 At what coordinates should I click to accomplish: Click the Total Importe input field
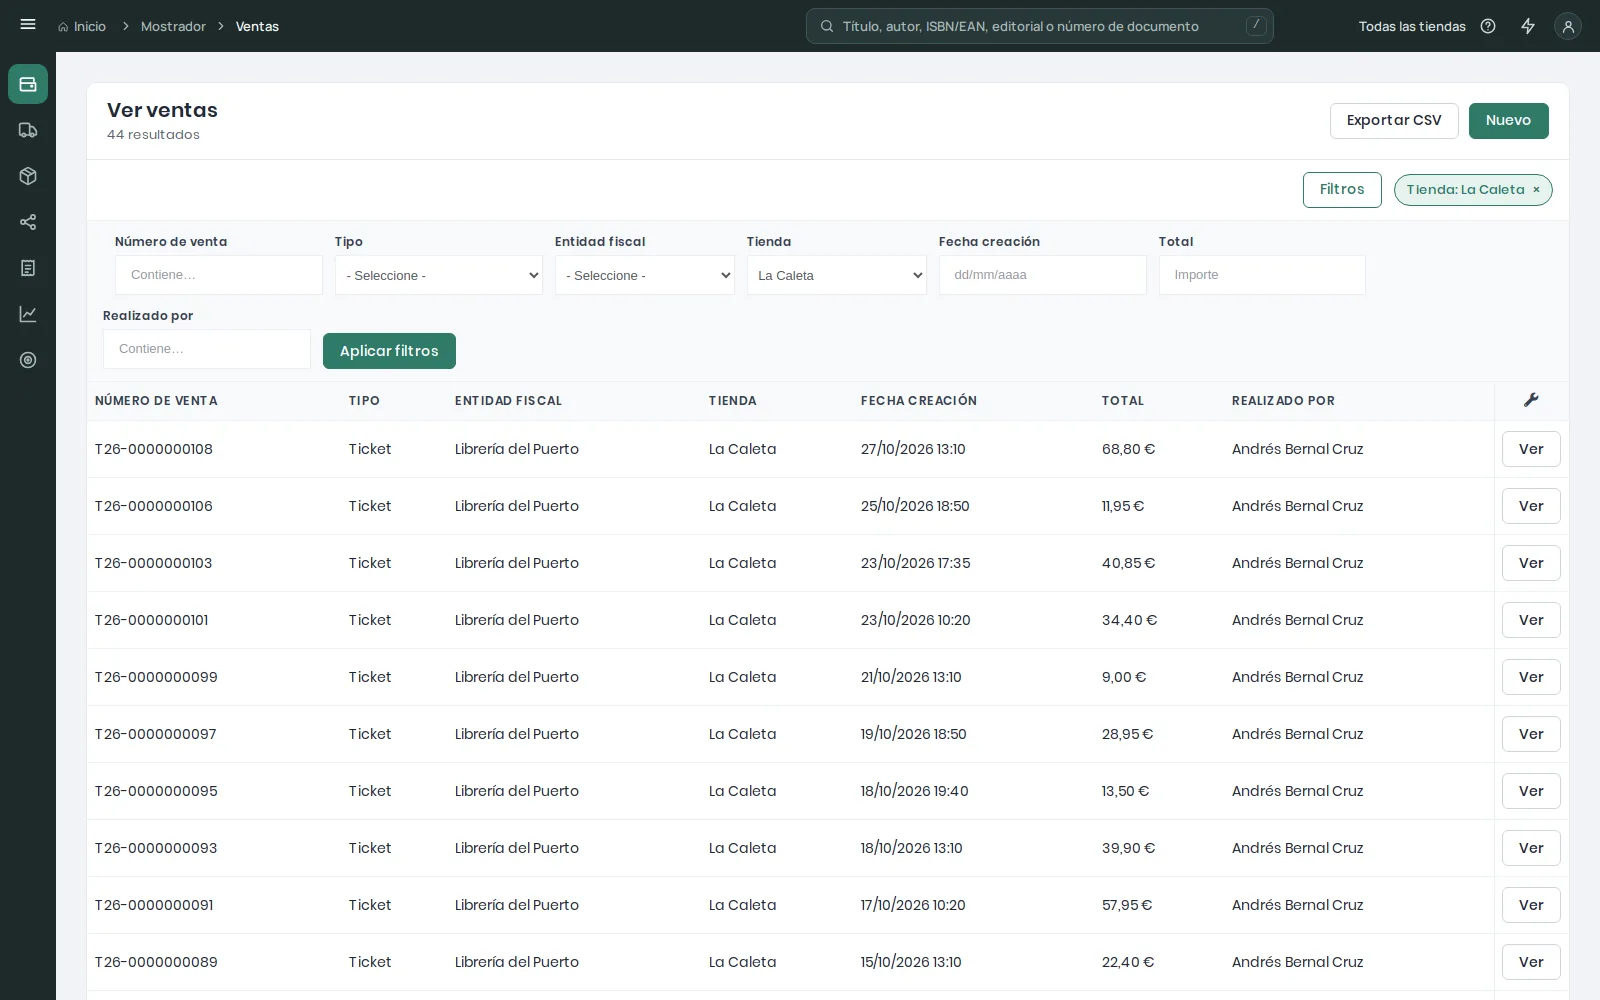(x=1262, y=275)
